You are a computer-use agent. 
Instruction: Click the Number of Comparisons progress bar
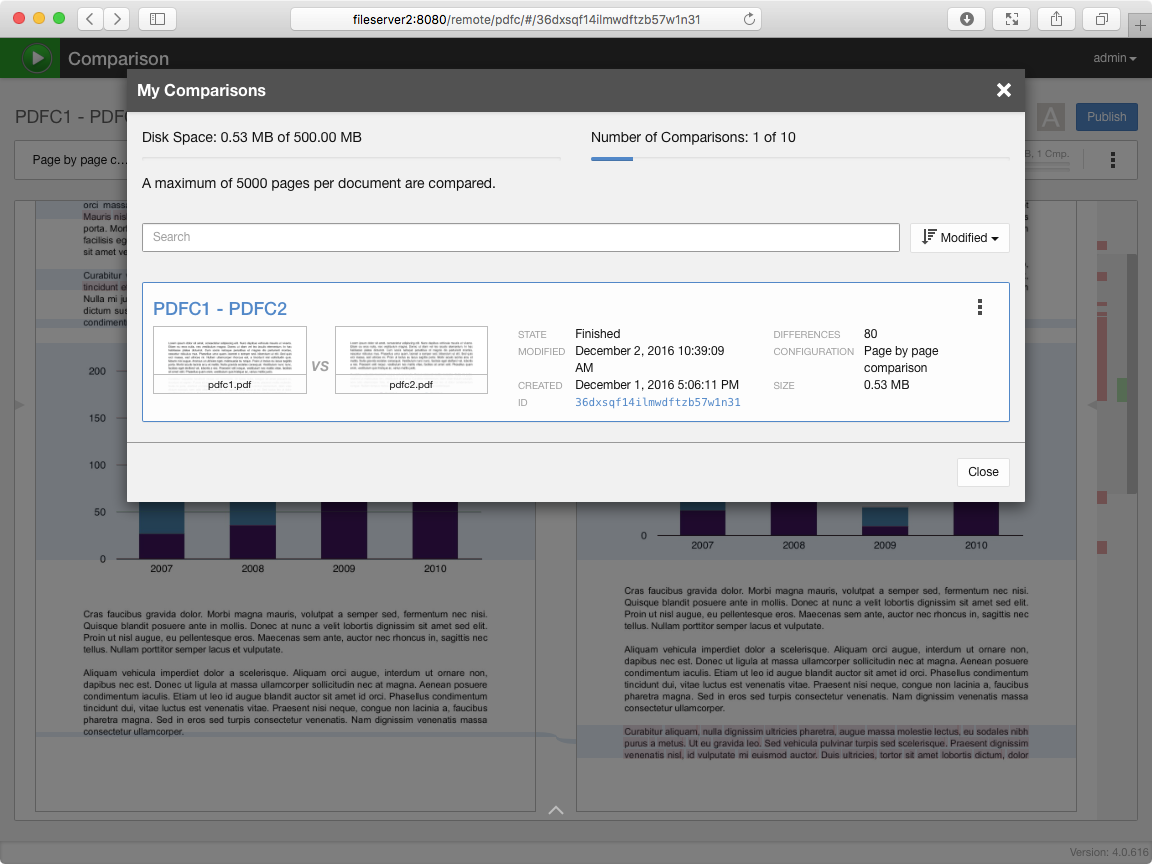[x=800, y=159]
